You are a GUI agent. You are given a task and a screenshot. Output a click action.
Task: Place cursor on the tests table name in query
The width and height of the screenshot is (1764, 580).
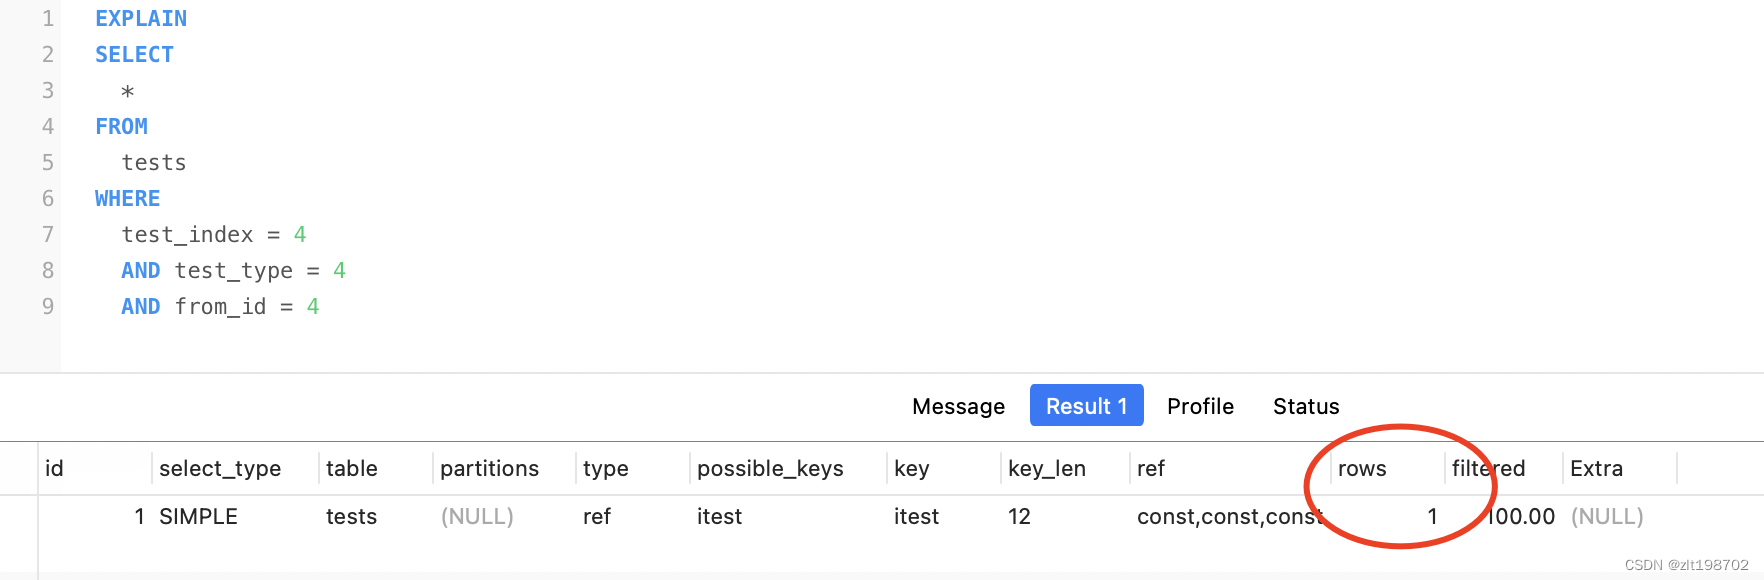(x=153, y=162)
